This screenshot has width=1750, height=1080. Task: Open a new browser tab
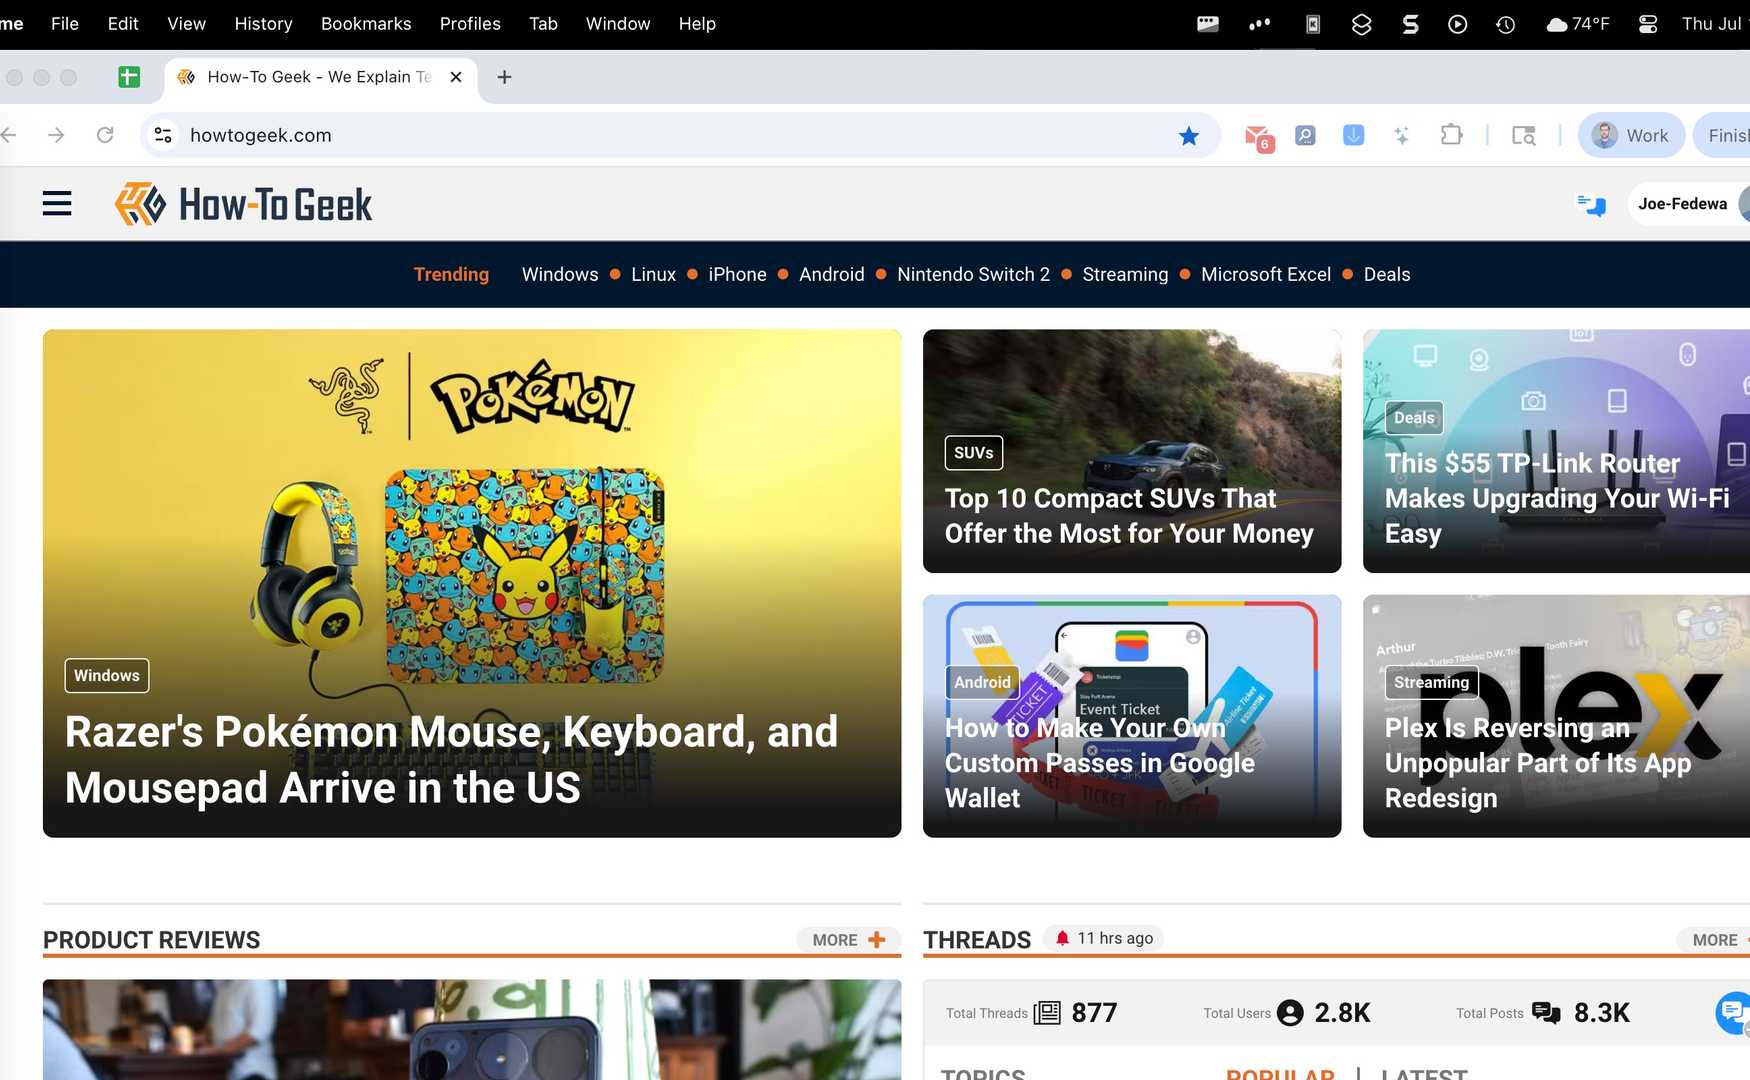pyautogui.click(x=504, y=77)
